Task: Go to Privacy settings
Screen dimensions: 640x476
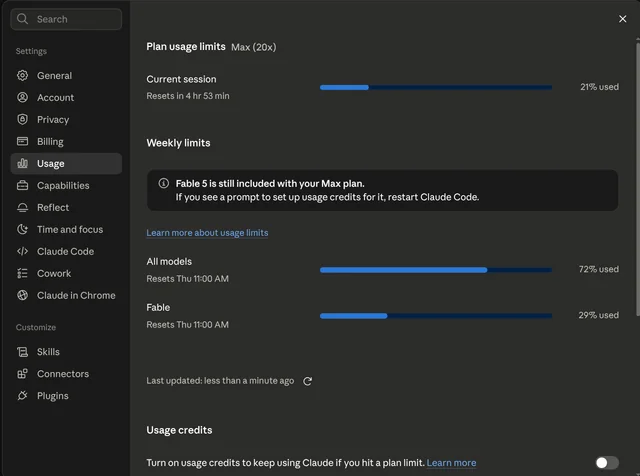Action: click(66, 120)
